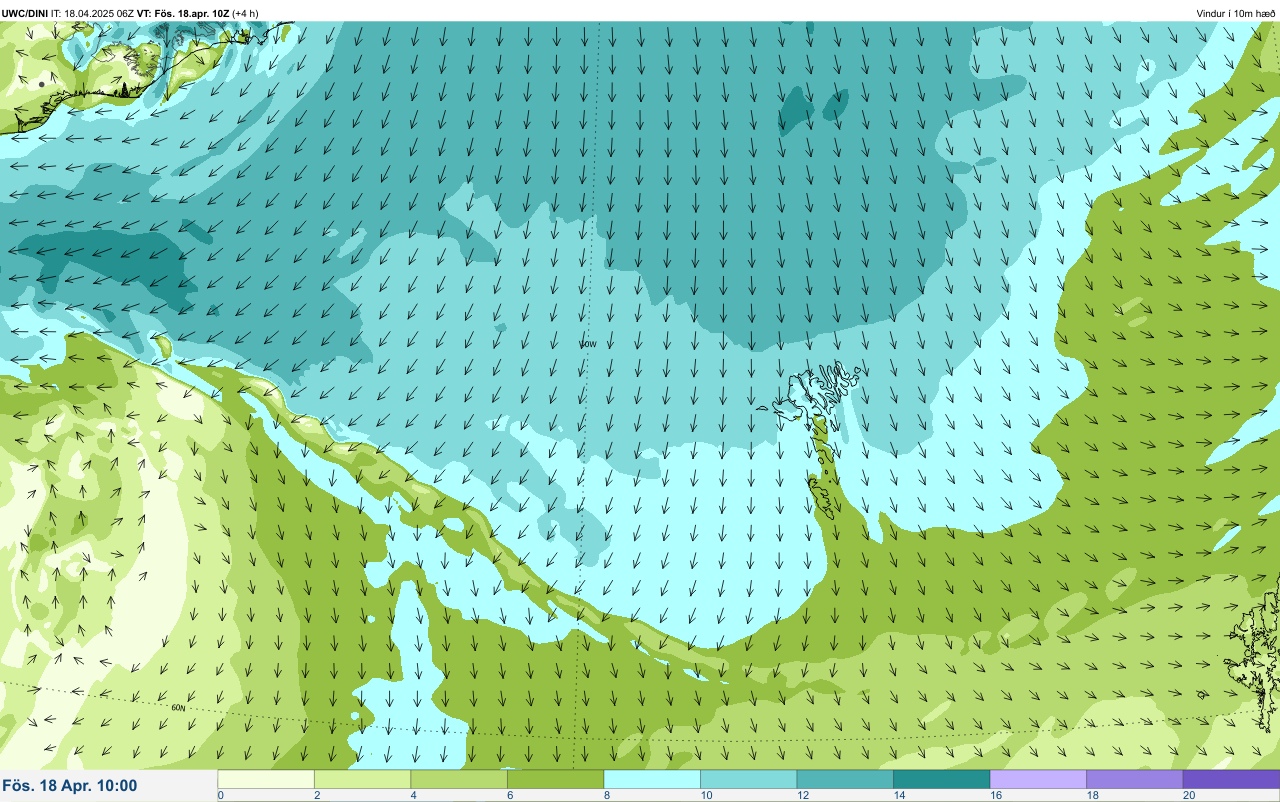Click the legend tick label '6'
The width and height of the screenshot is (1280, 802).
(509, 795)
